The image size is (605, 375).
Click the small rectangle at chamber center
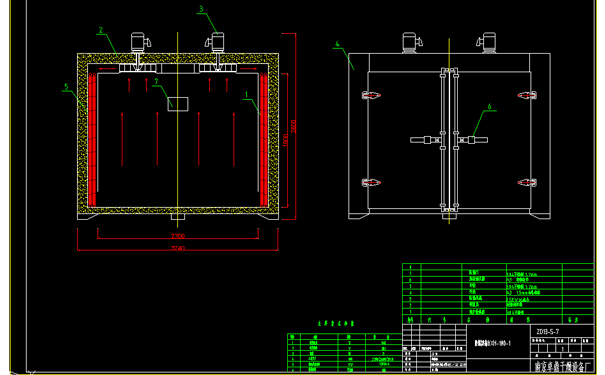(178, 104)
